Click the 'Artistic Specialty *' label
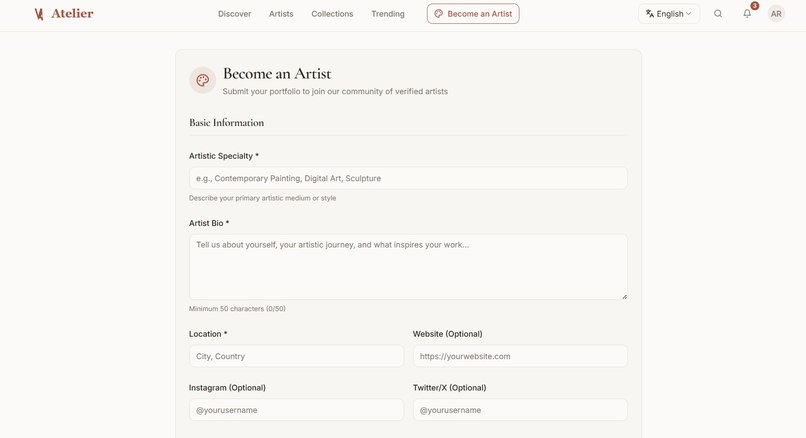The image size is (806, 438). pos(224,156)
